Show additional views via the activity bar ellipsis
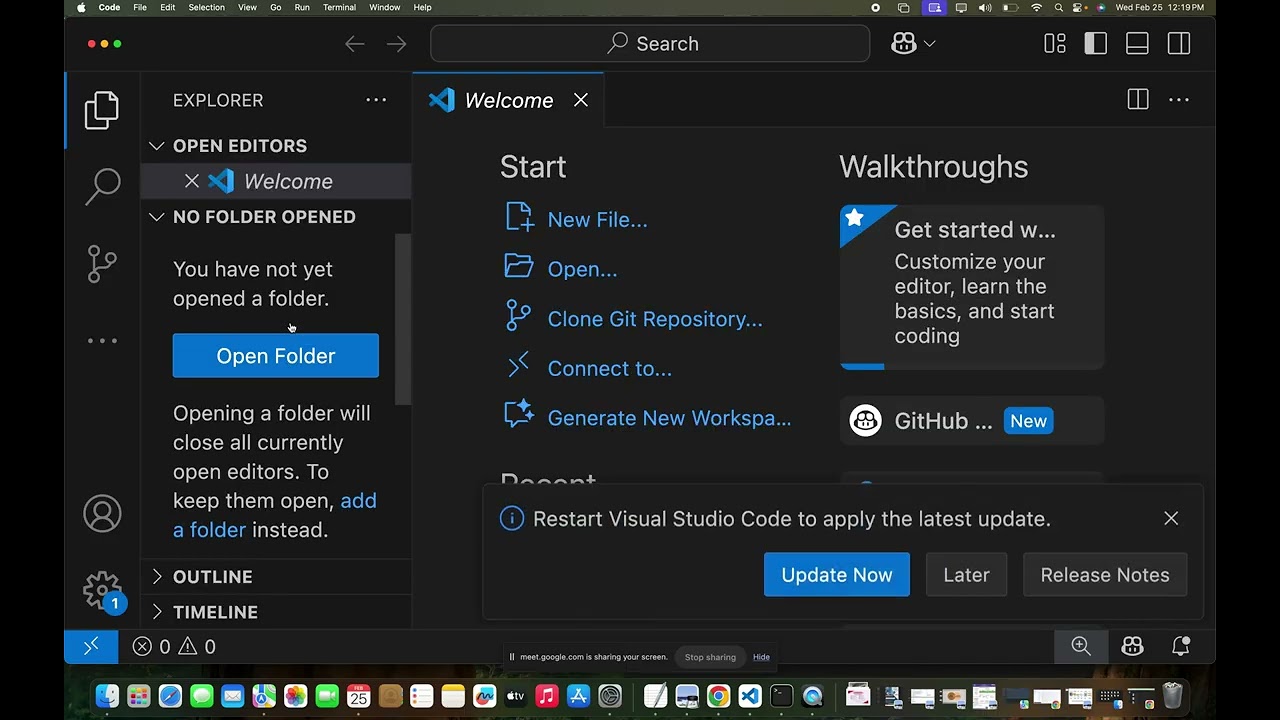Viewport: 1280px width, 720px height. [102, 341]
